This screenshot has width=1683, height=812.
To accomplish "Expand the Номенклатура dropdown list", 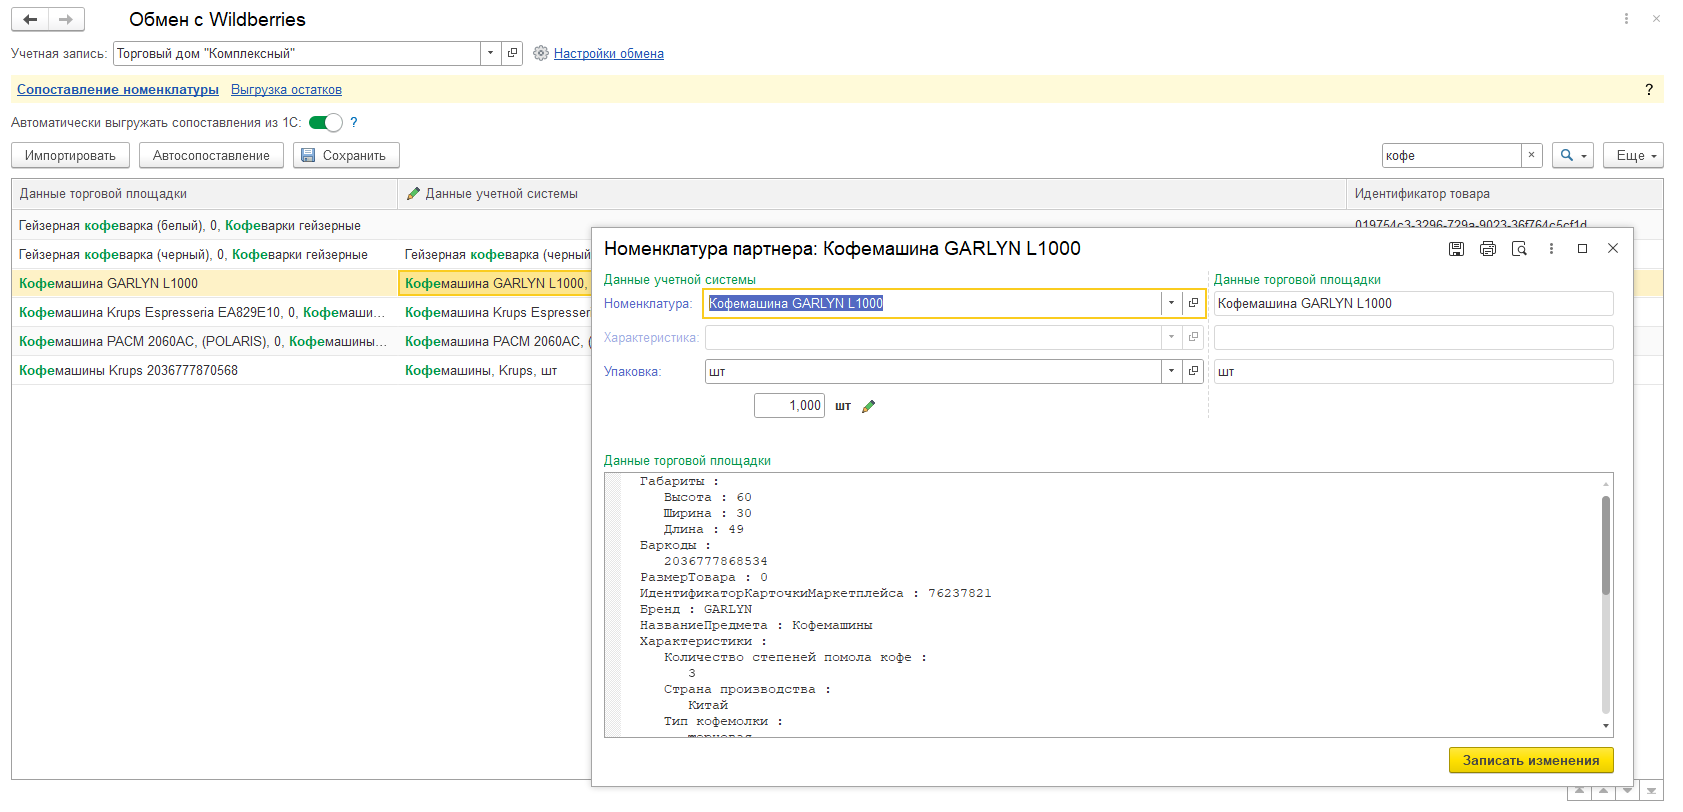I will [1171, 303].
